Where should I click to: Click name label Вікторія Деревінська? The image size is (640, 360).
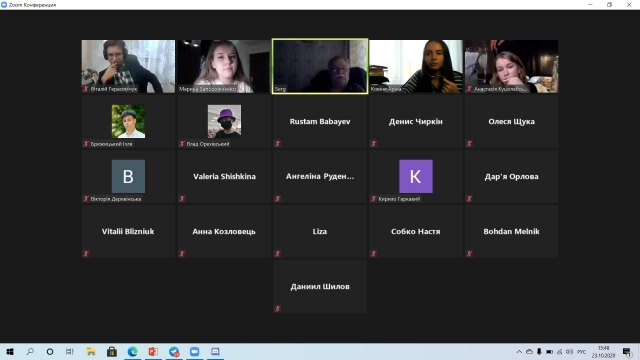116,199
